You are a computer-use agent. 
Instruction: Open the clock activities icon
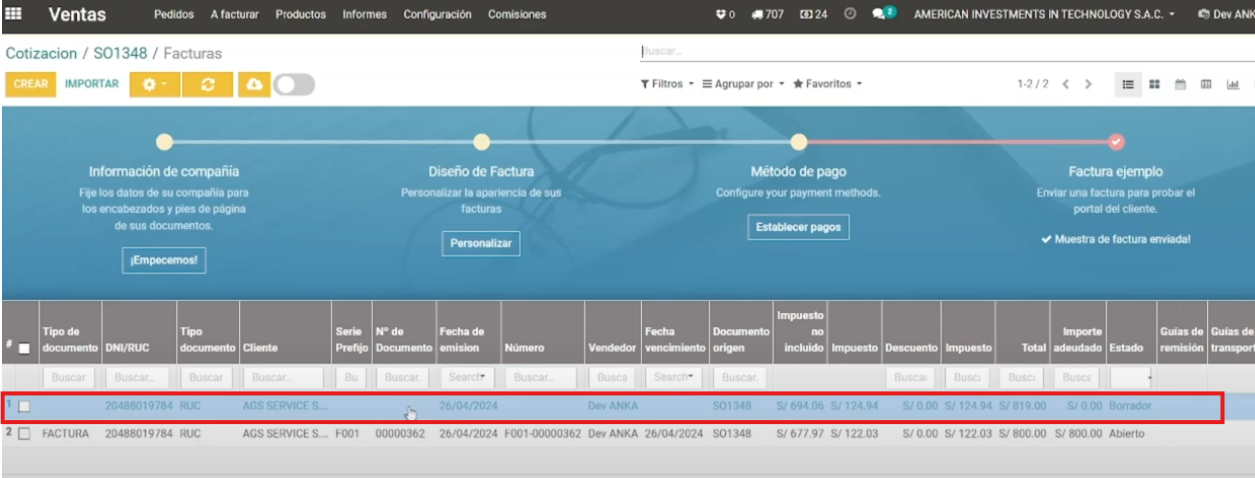coord(849,15)
